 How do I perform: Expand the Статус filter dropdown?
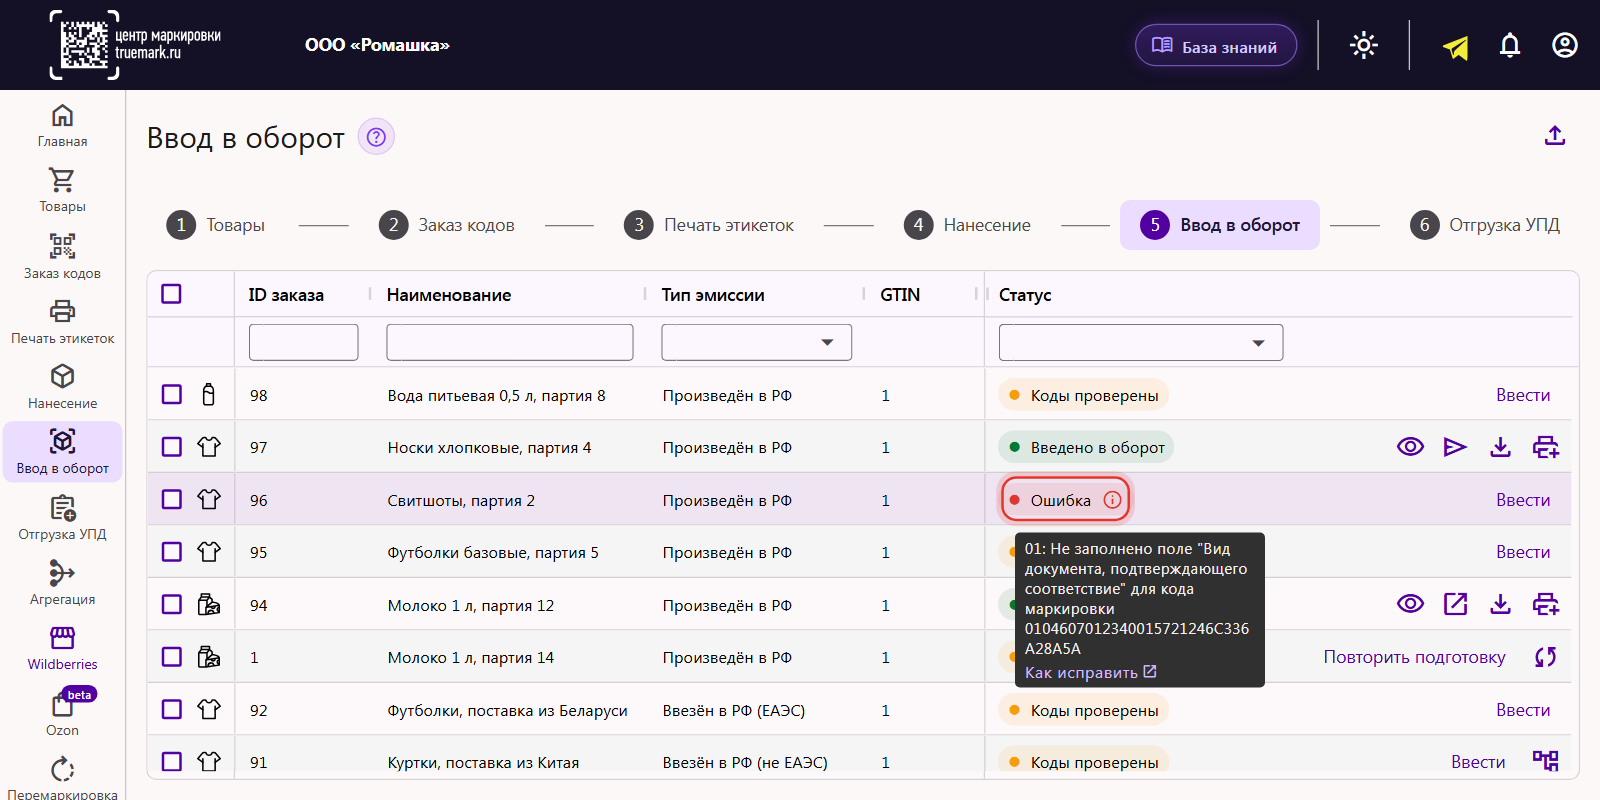1141,342
